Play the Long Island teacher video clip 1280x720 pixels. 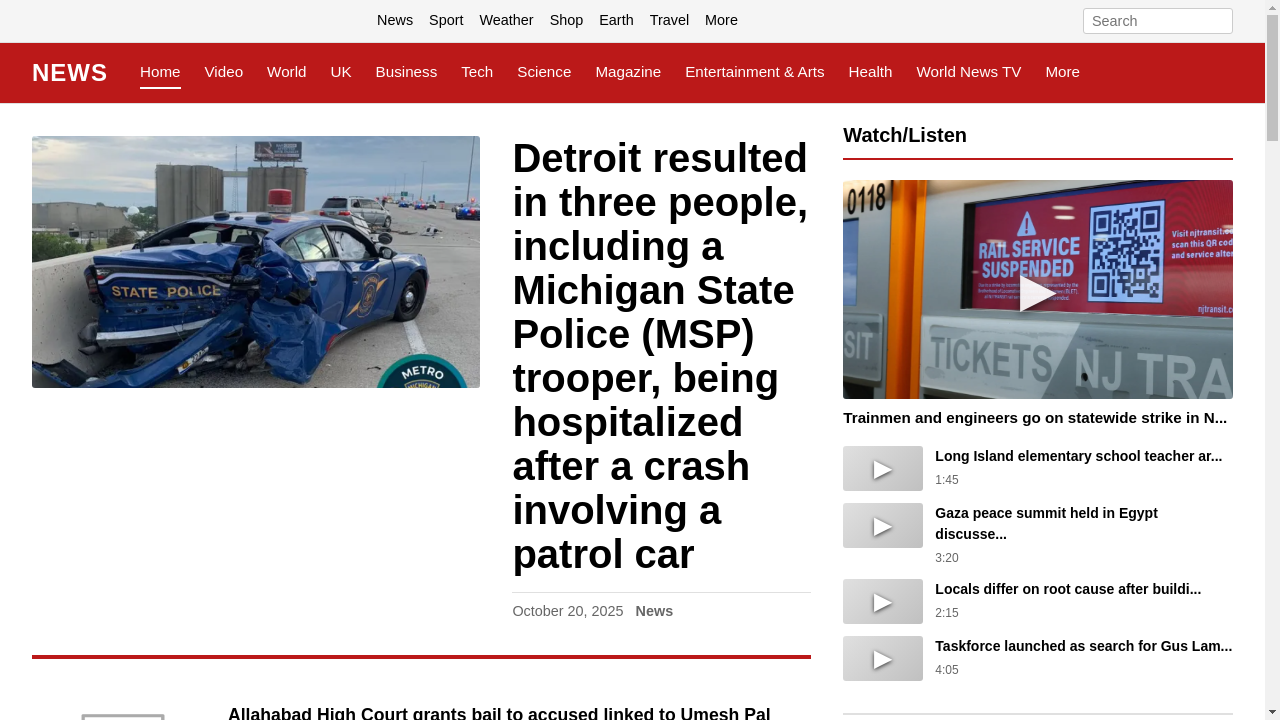point(882,468)
